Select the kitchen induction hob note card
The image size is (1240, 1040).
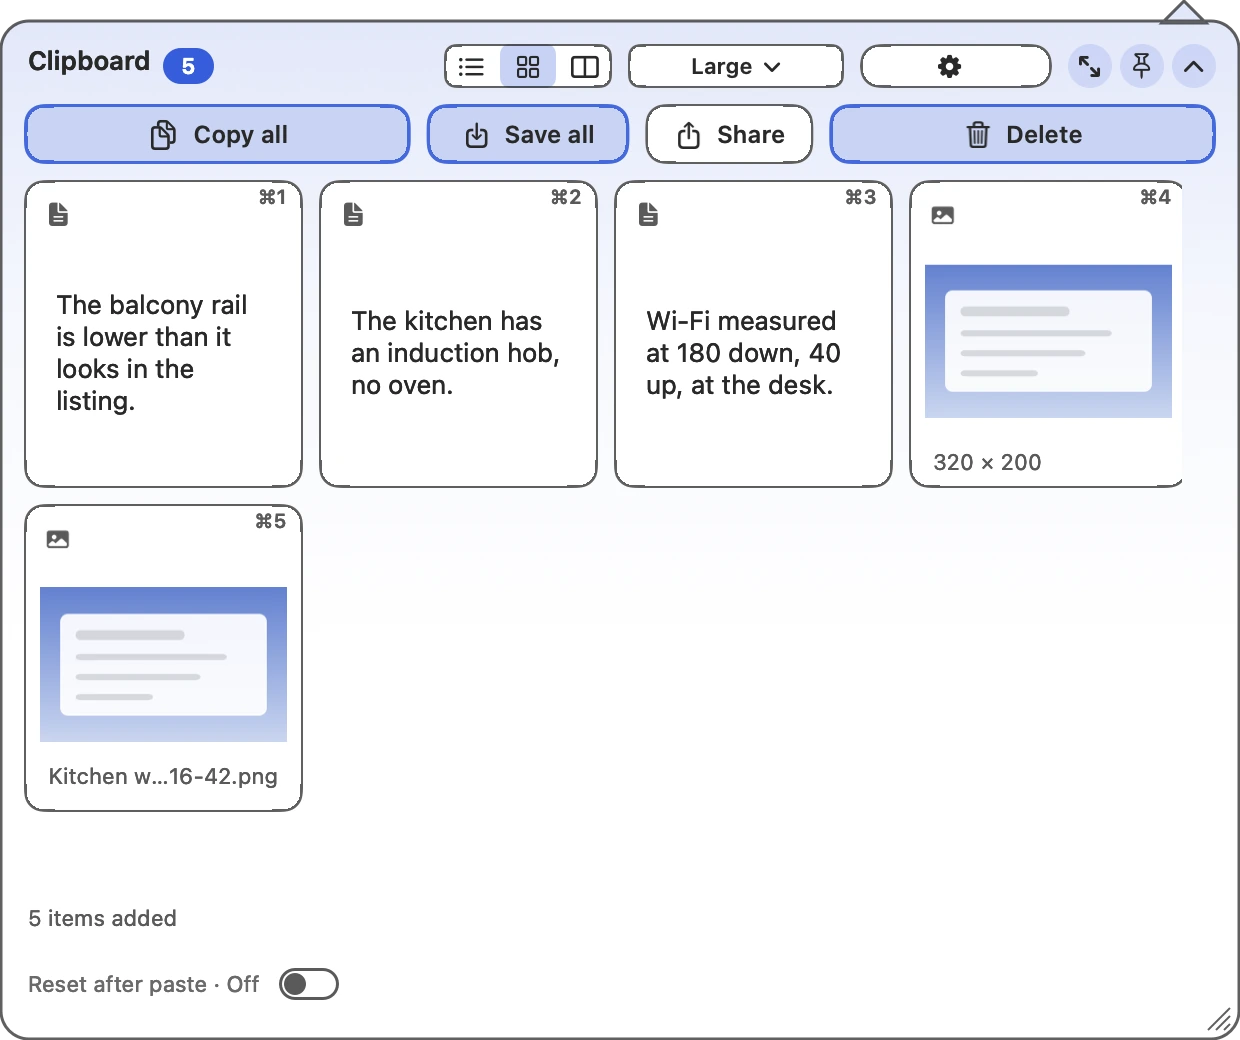(x=459, y=334)
